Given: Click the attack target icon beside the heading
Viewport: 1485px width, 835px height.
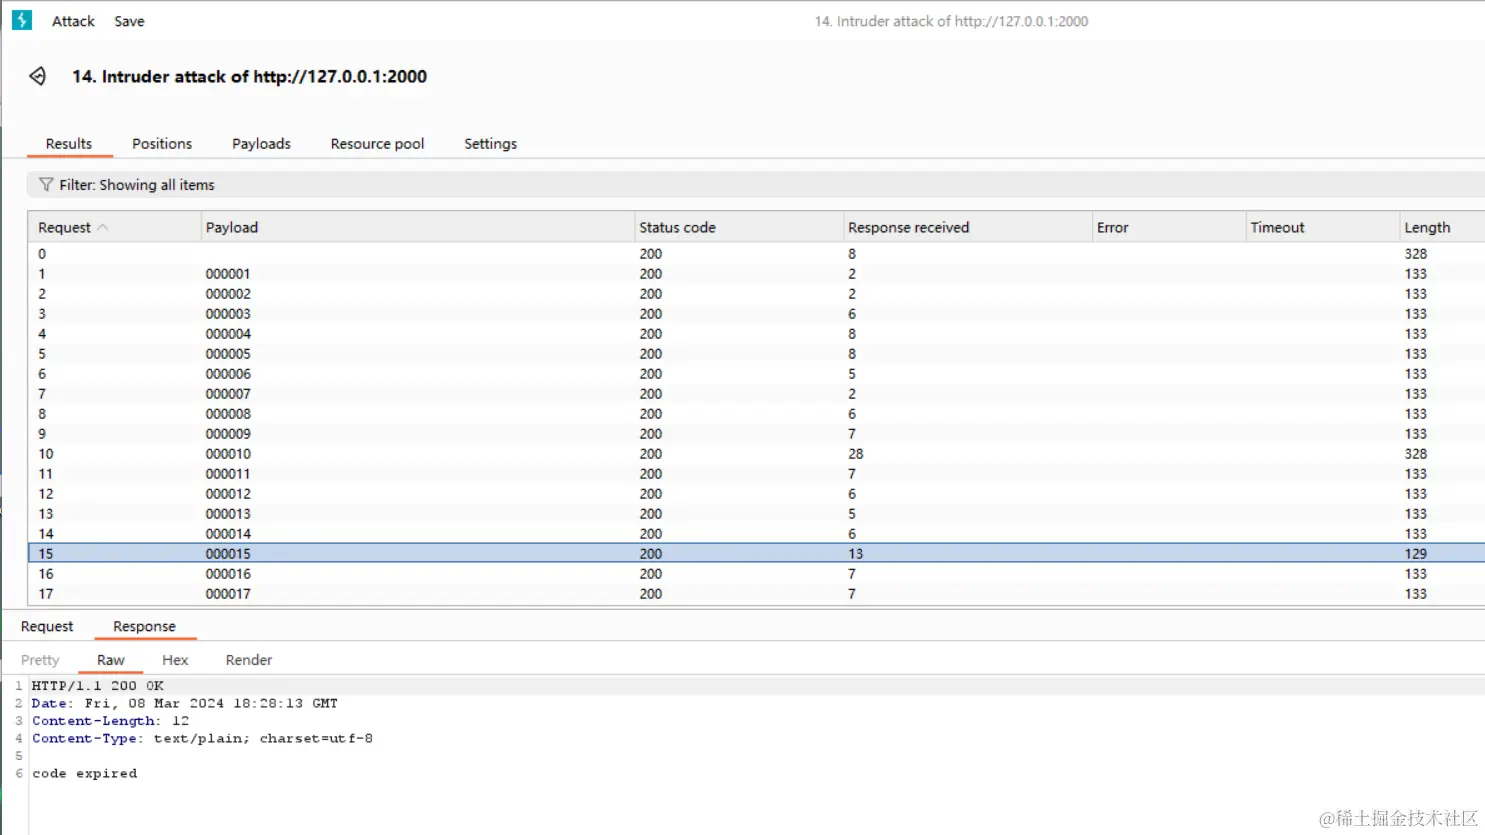Looking at the screenshot, I should point(38,76).
